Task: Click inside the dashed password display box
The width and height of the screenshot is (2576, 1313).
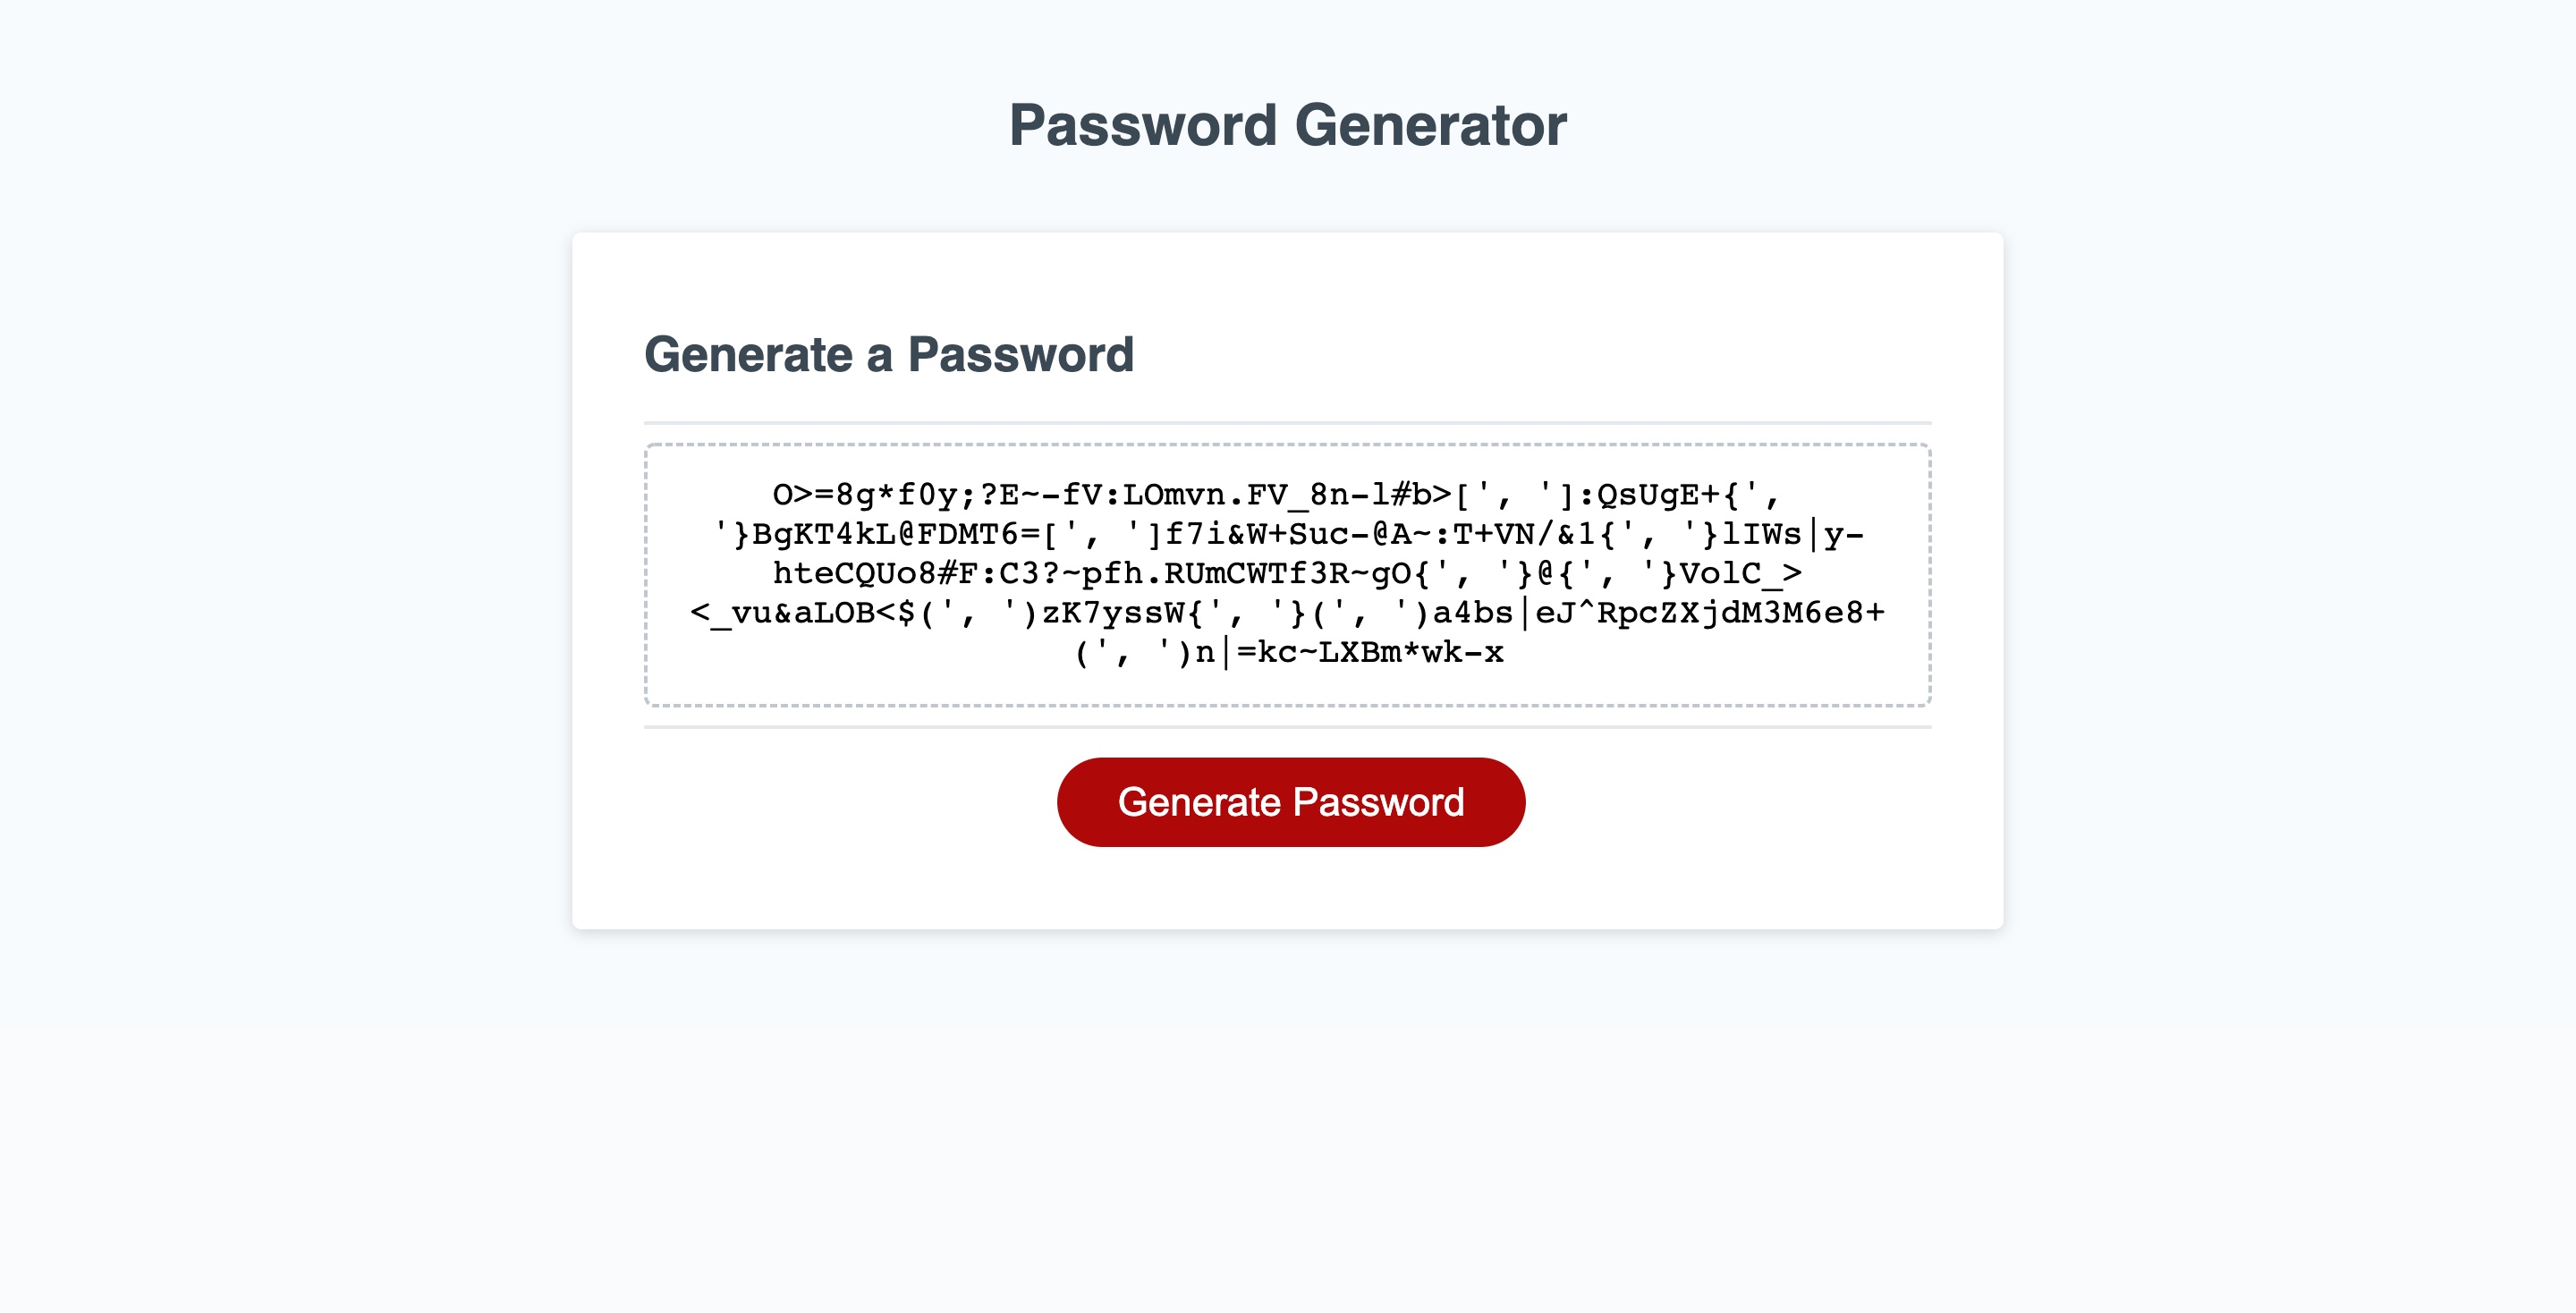Action: click(1290, 573)
